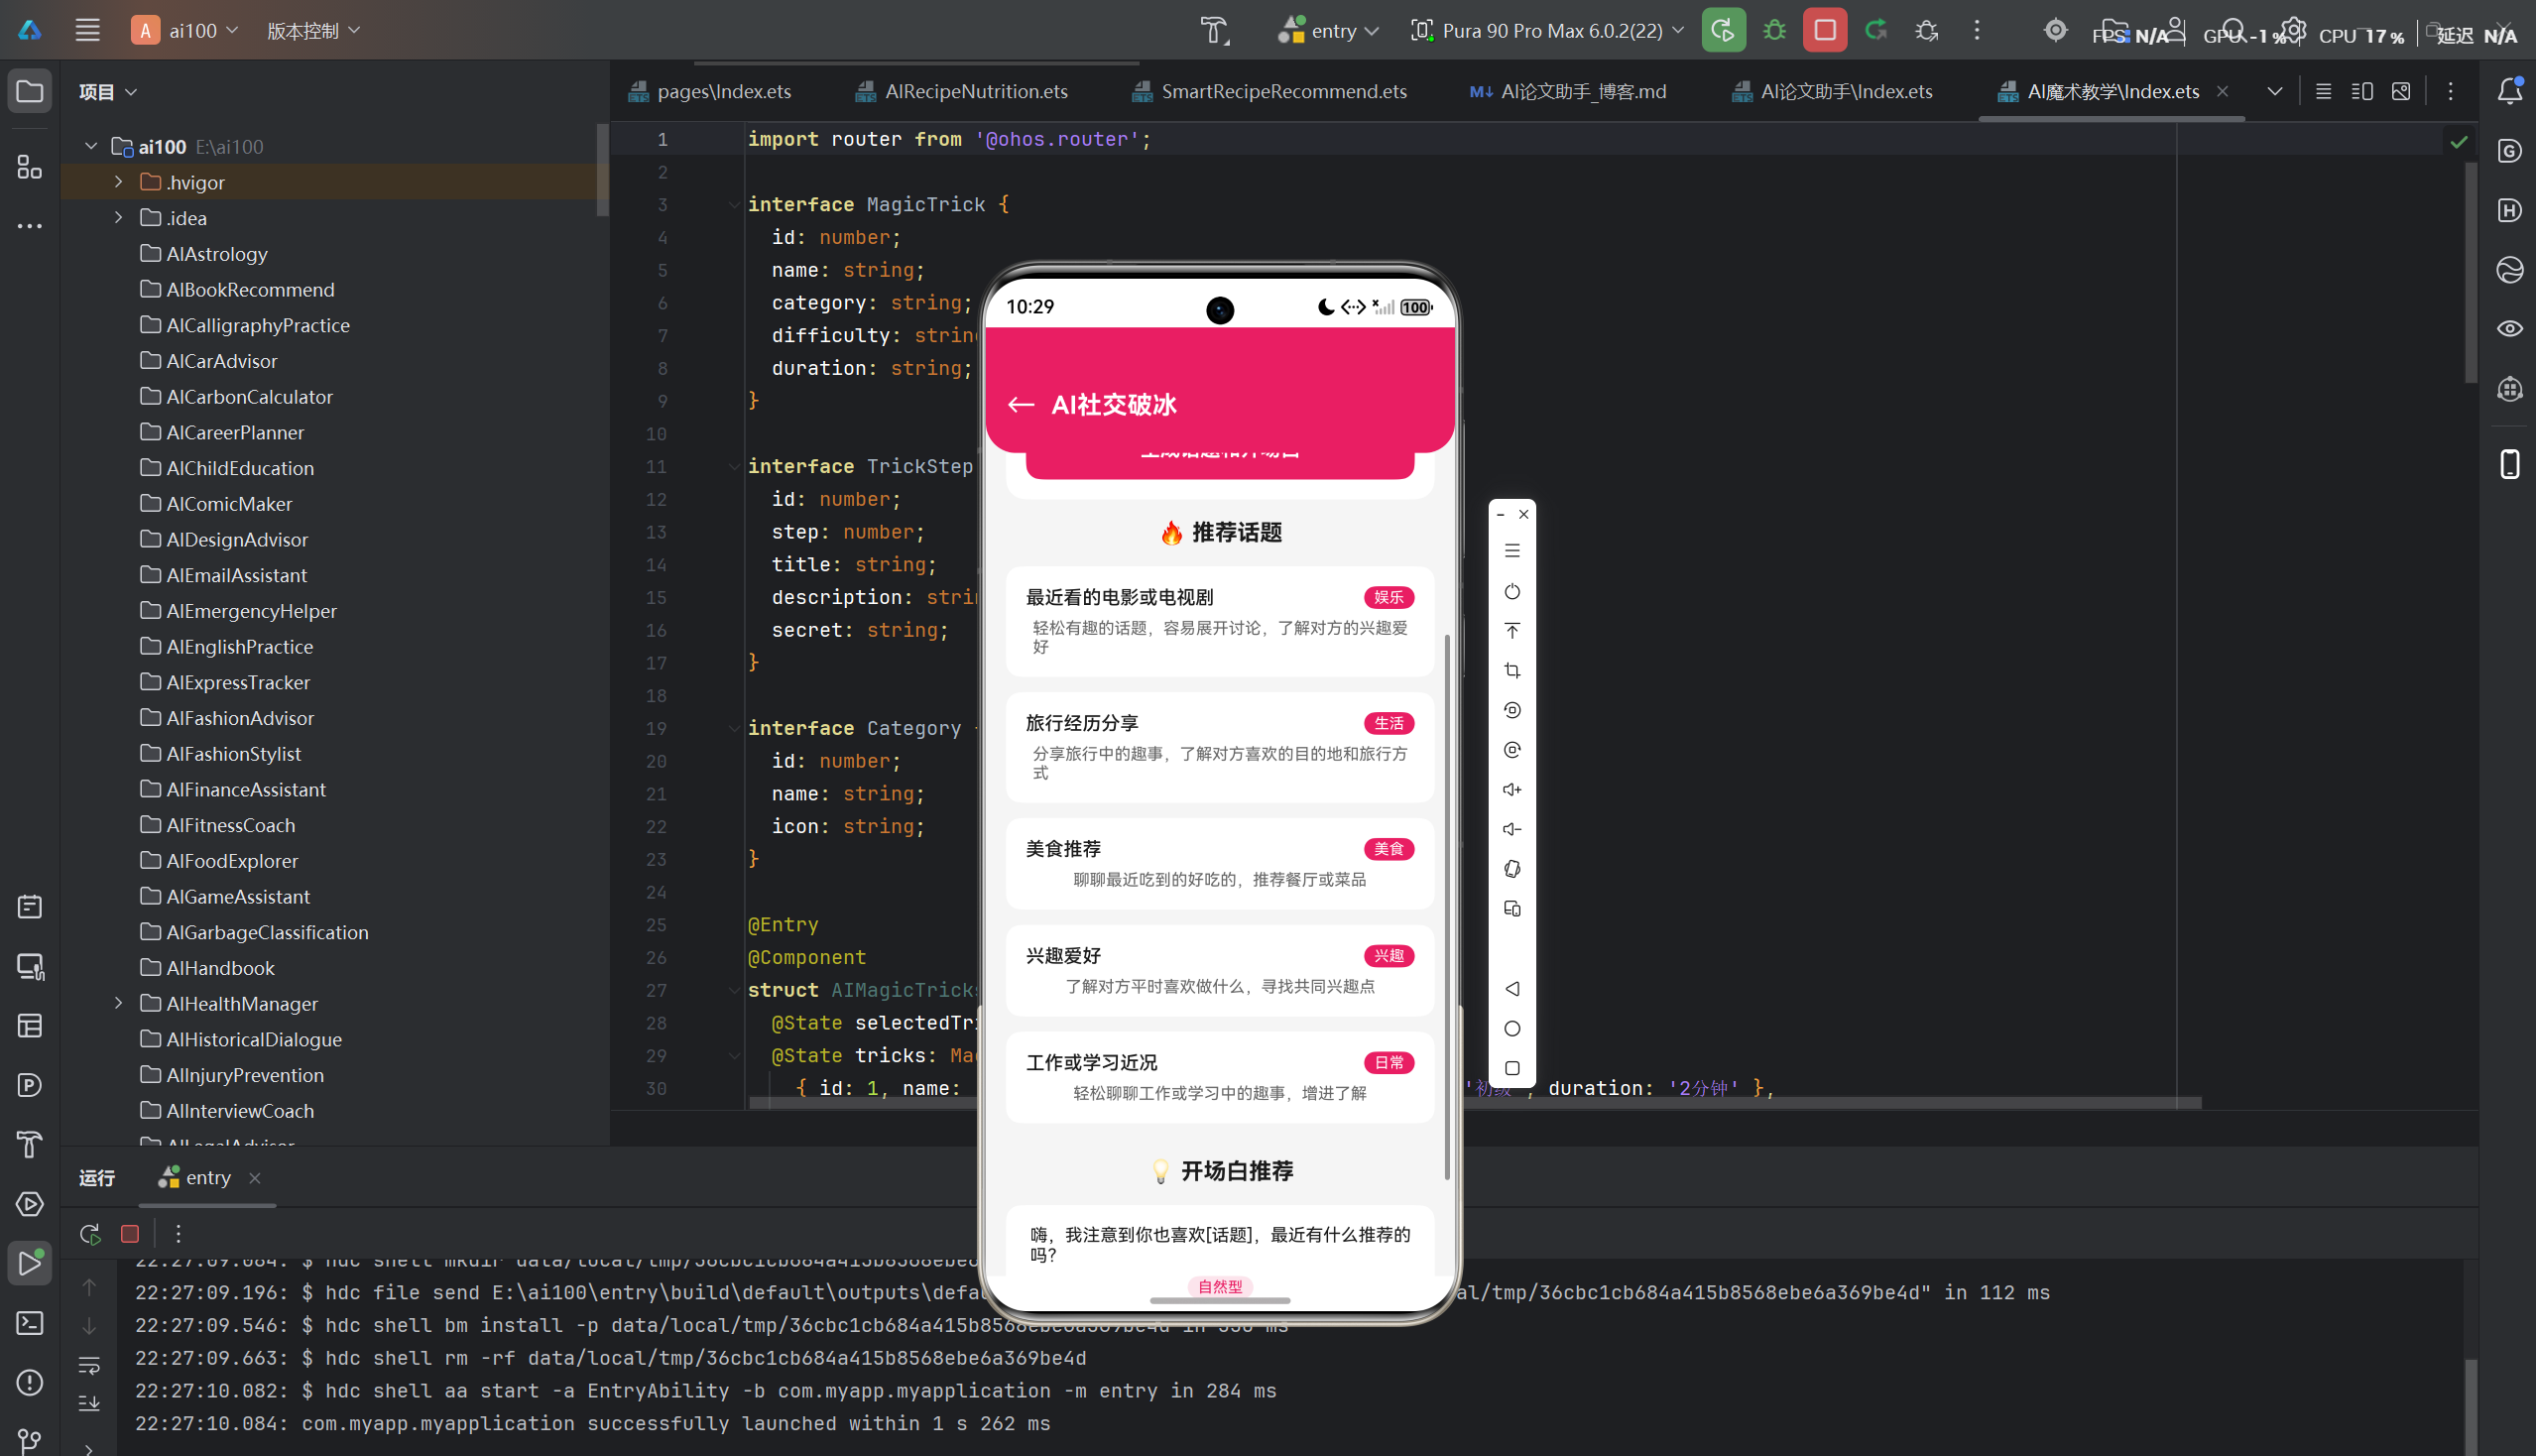This screenshot has height=1456, width=2536.
Task: Toggle the Previewer eye icon on right sidebar
Action: (x=2509, y=329)
